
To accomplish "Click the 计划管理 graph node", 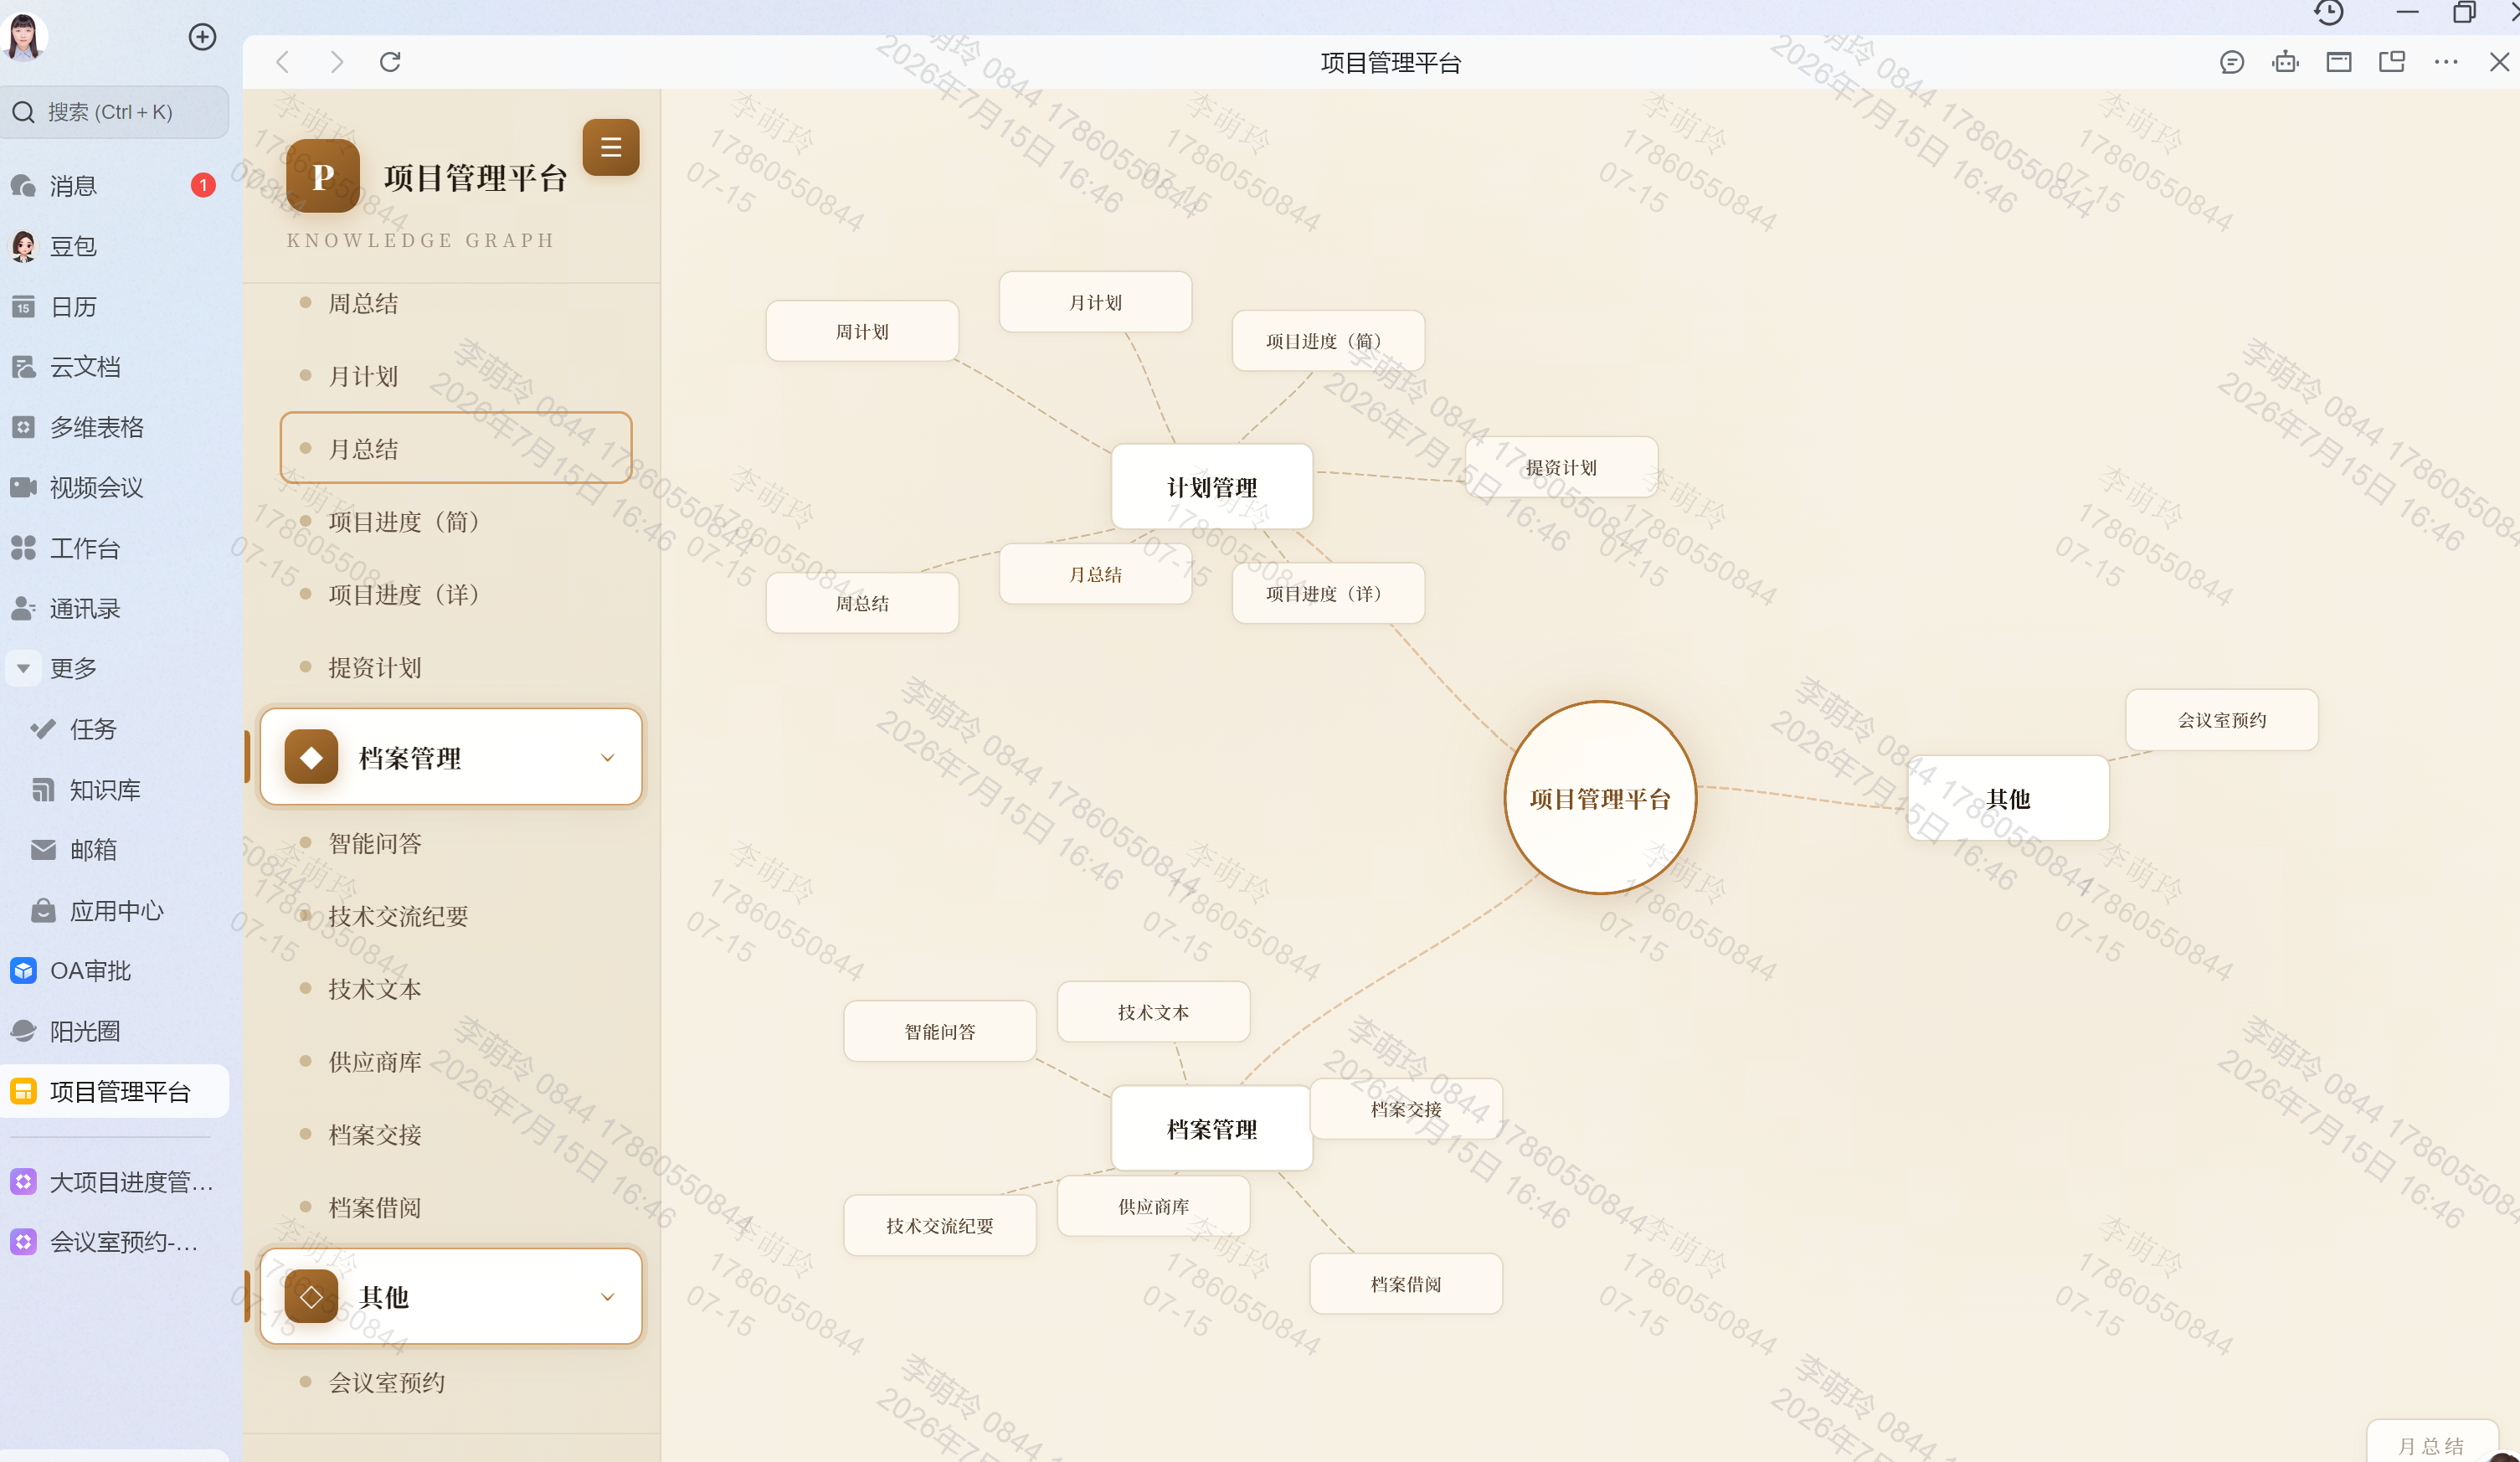I will [1212, 487].
